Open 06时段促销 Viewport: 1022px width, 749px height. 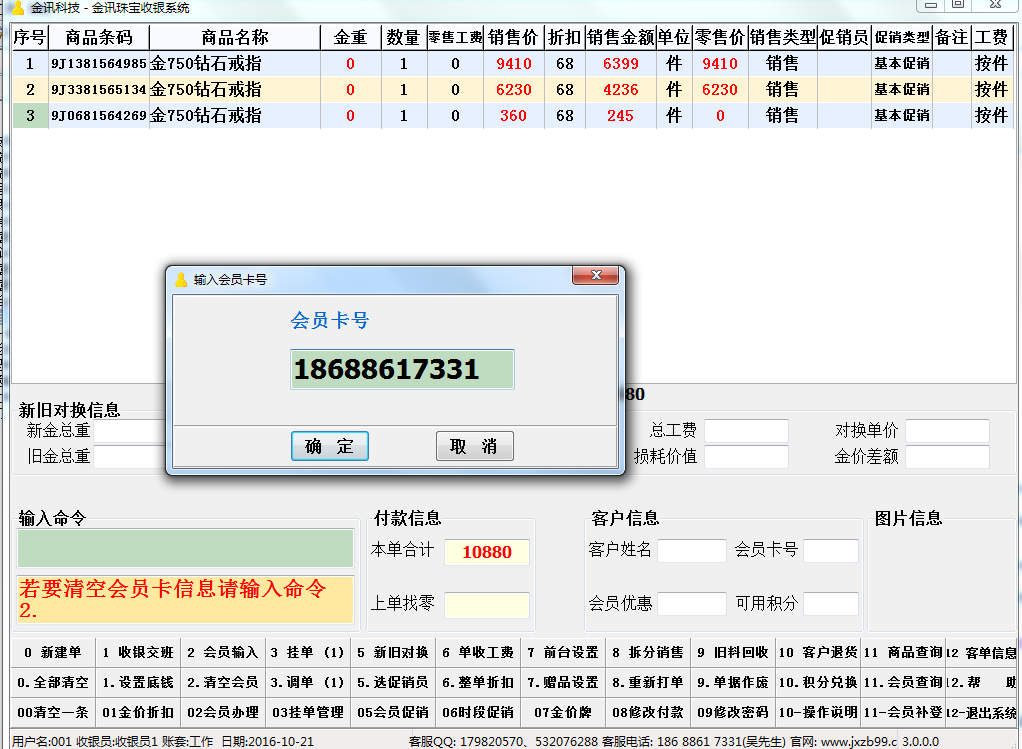[x=478, y=712]
